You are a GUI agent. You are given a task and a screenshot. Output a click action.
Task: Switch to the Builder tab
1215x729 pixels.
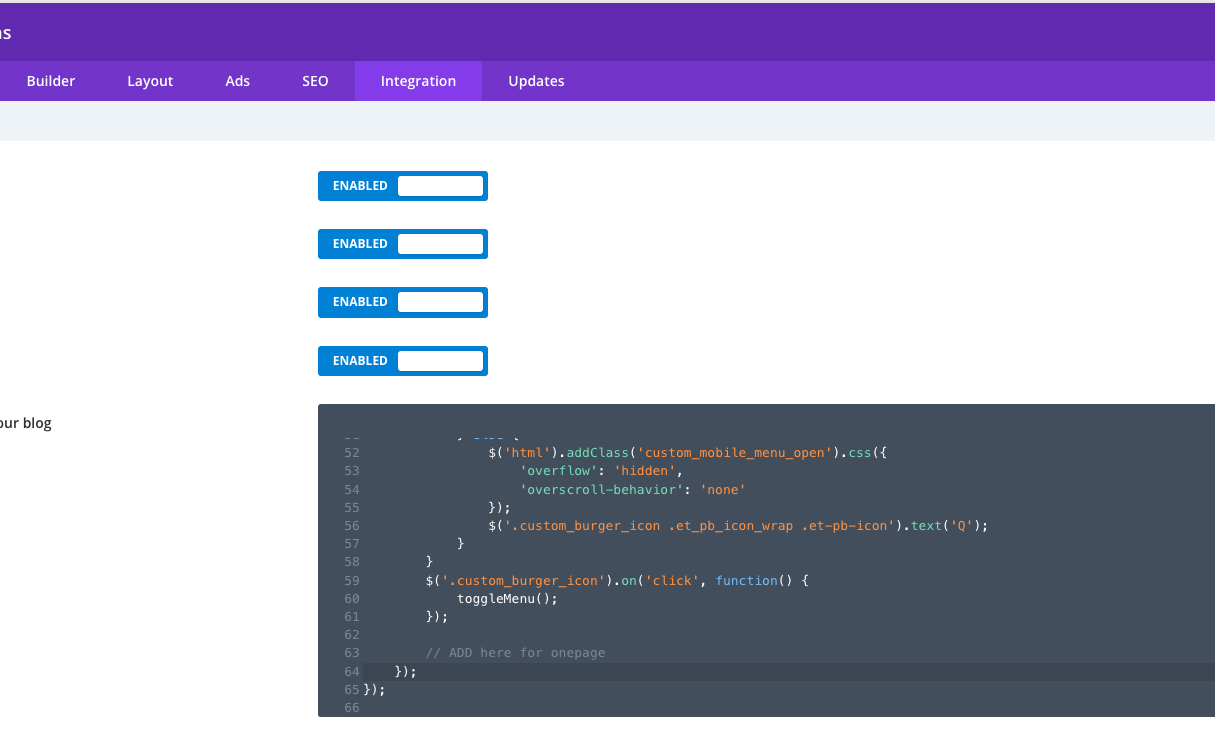(x=50, y=81)
